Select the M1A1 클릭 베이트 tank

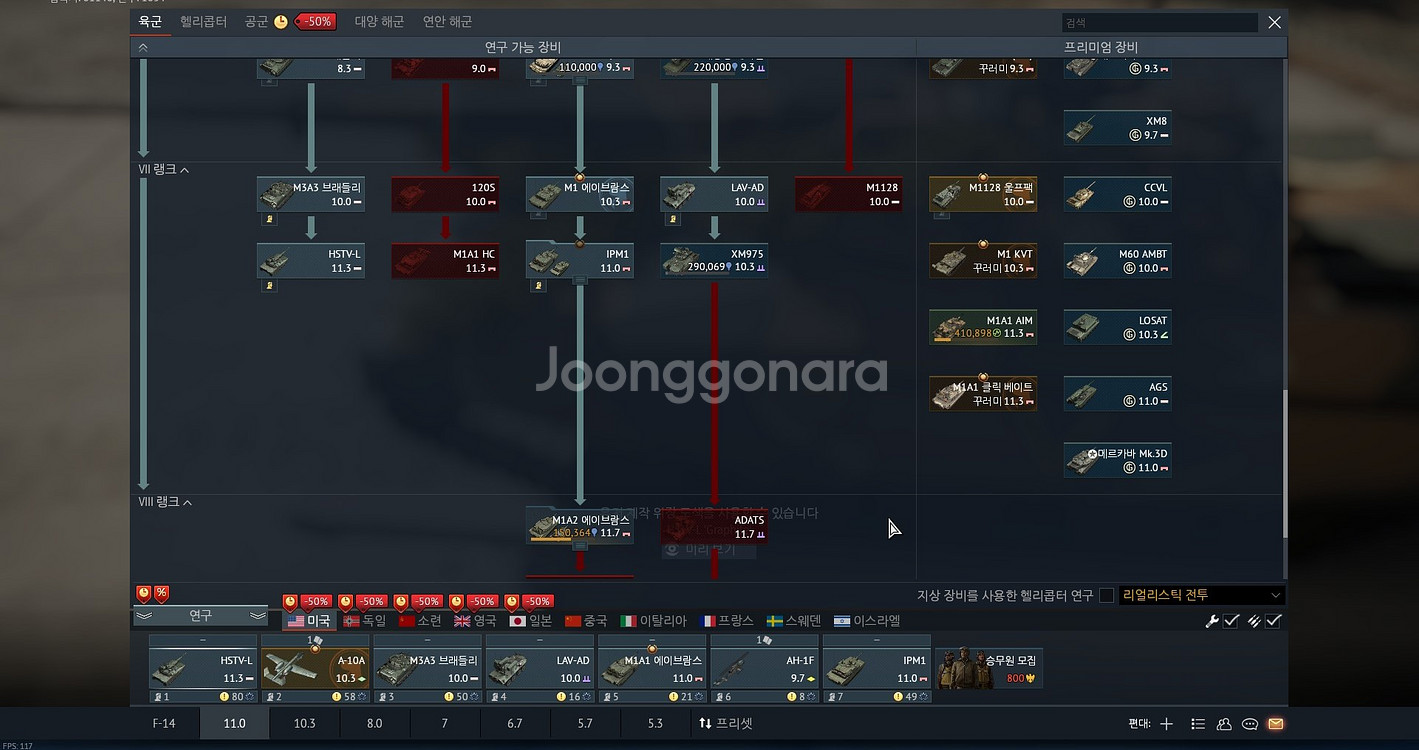(983, 394)
